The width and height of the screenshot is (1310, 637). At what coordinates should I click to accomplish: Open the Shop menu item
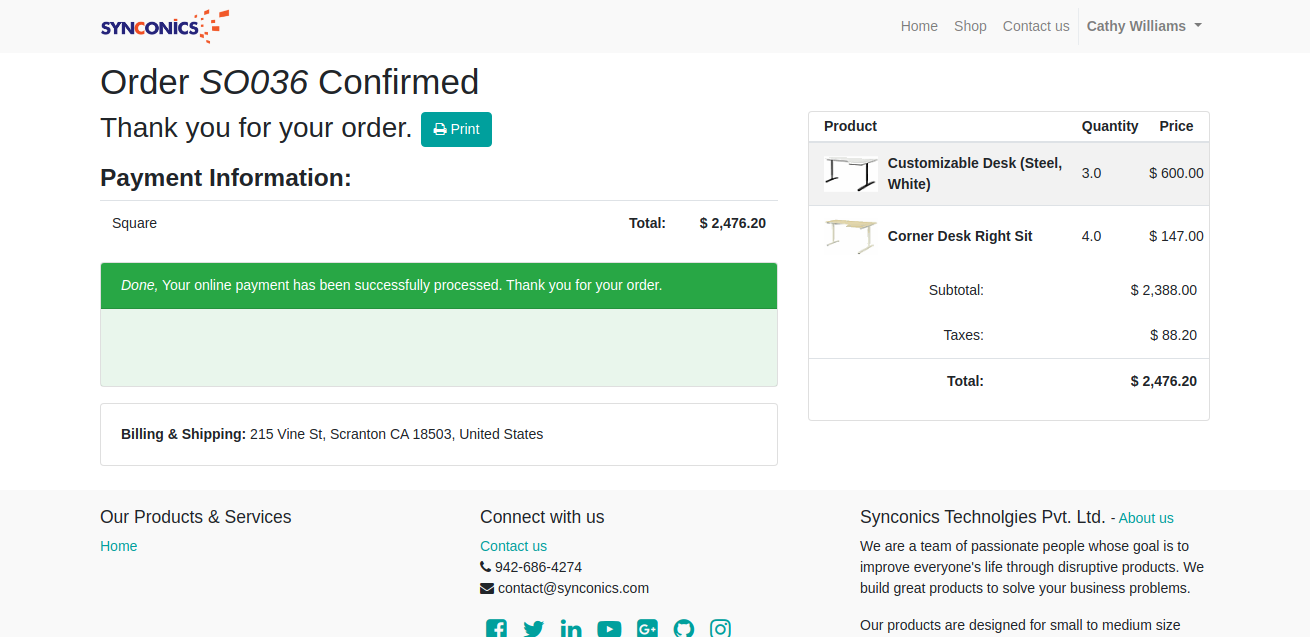[970, 26]
